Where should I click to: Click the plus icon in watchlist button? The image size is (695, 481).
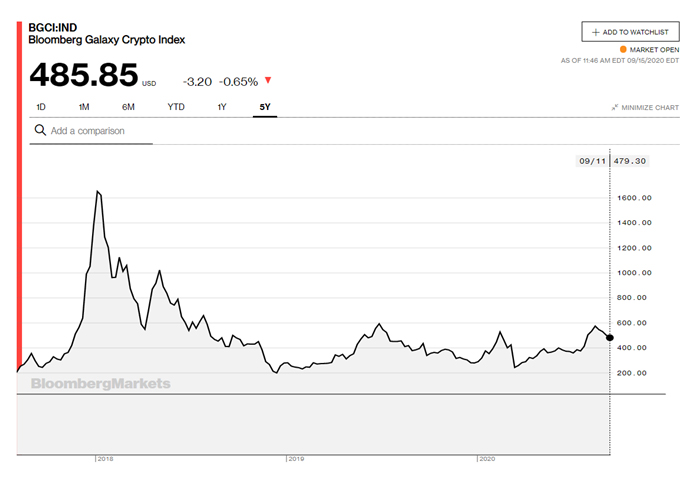click(x=596, y=32)
